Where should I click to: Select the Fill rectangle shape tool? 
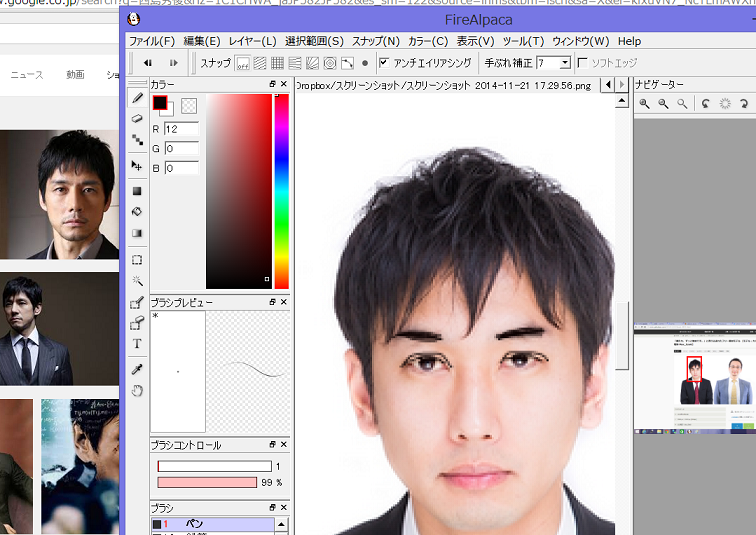pyautogui.click(x=137, y=191)
